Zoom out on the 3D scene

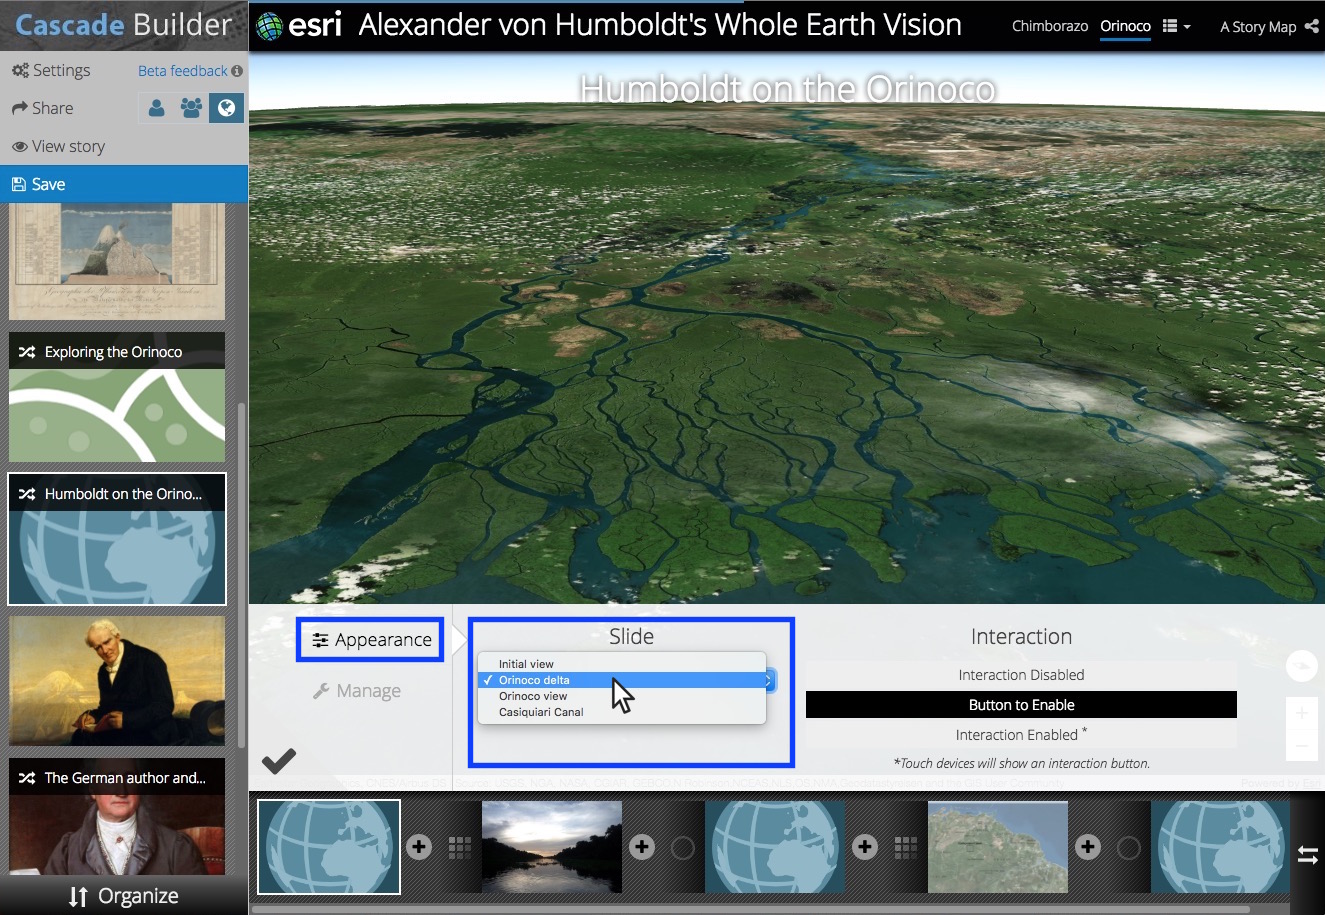tap(1301, 746)
